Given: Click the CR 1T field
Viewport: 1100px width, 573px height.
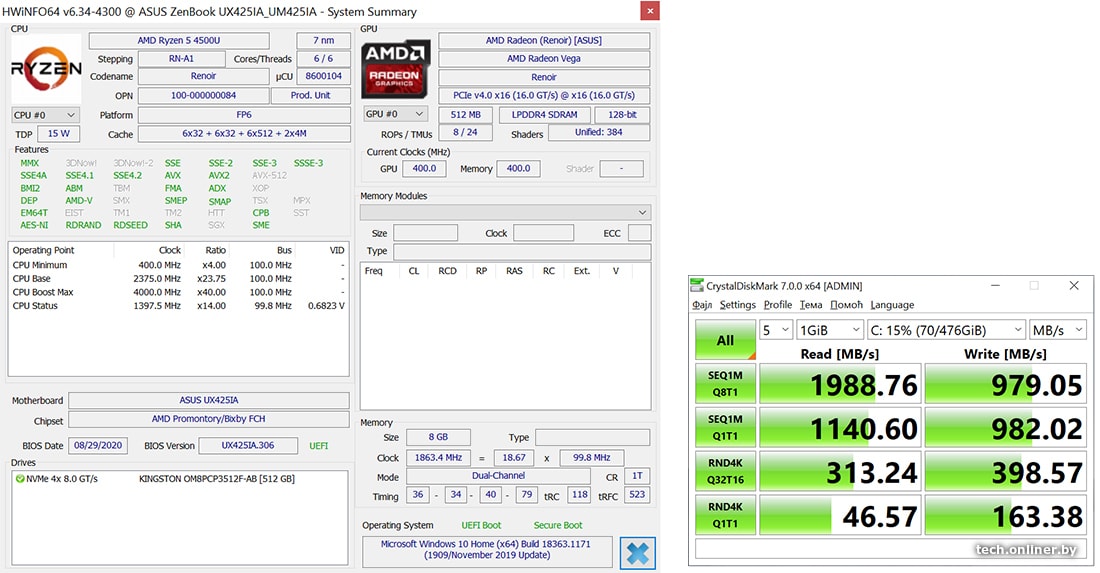Looking at the screenshot, I should pos(637,476).
